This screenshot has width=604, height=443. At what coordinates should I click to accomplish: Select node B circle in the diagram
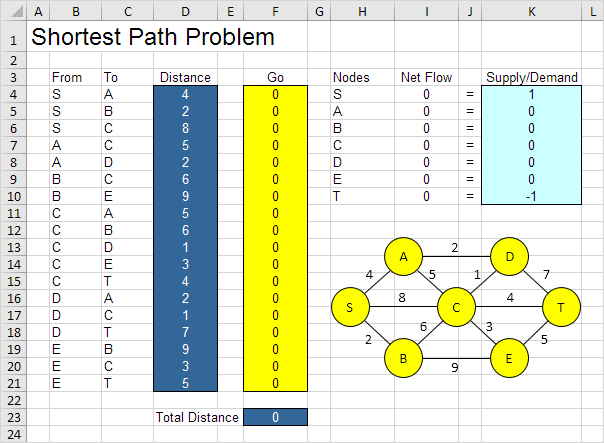click(403, 358)
